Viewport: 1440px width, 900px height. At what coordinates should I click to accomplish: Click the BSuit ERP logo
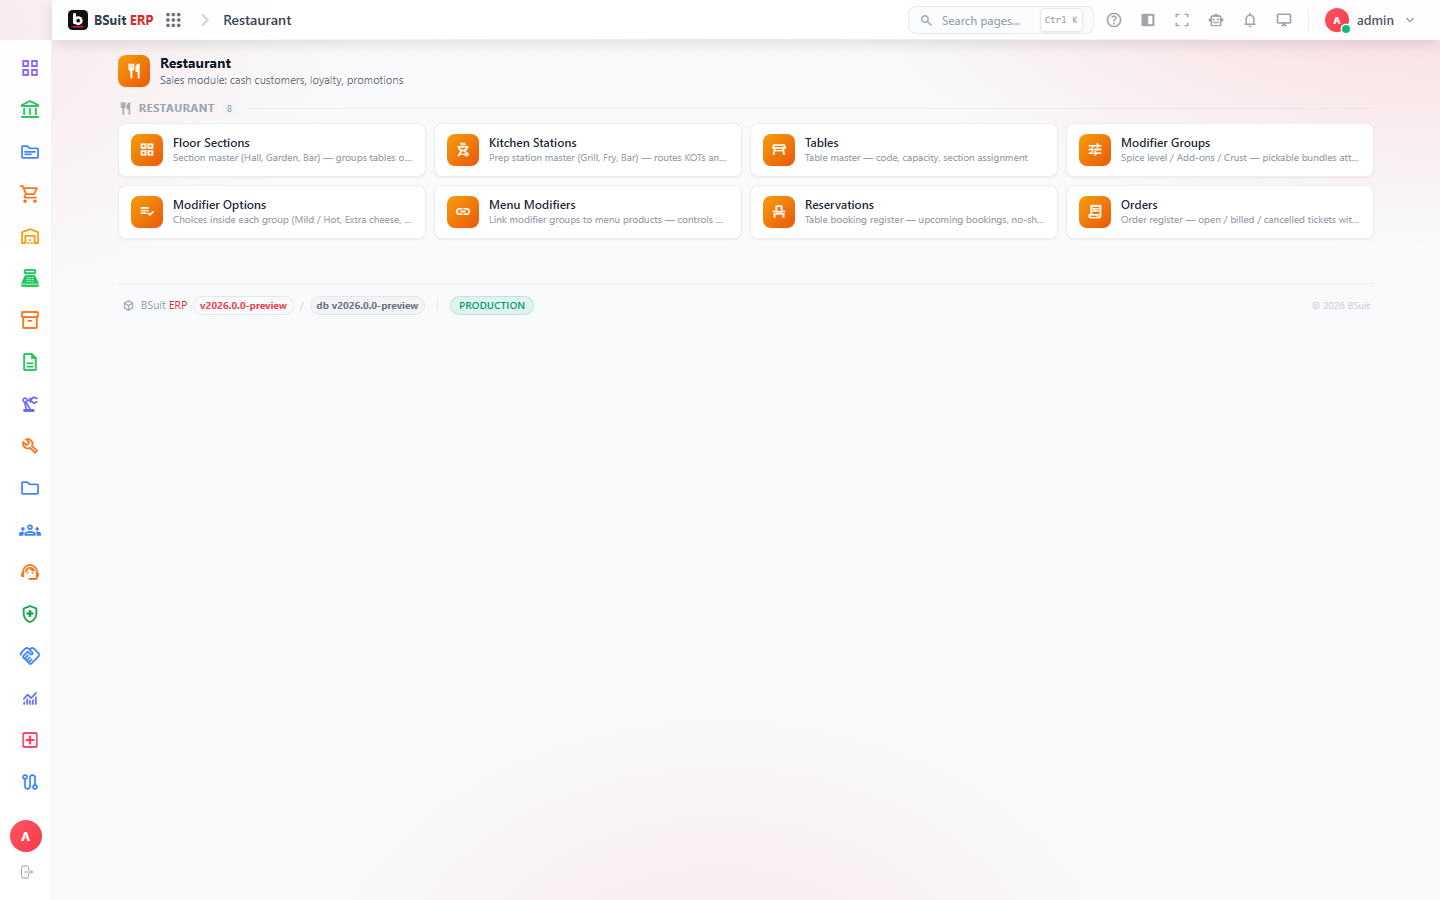pyautogui.click(x=110, y=20)
